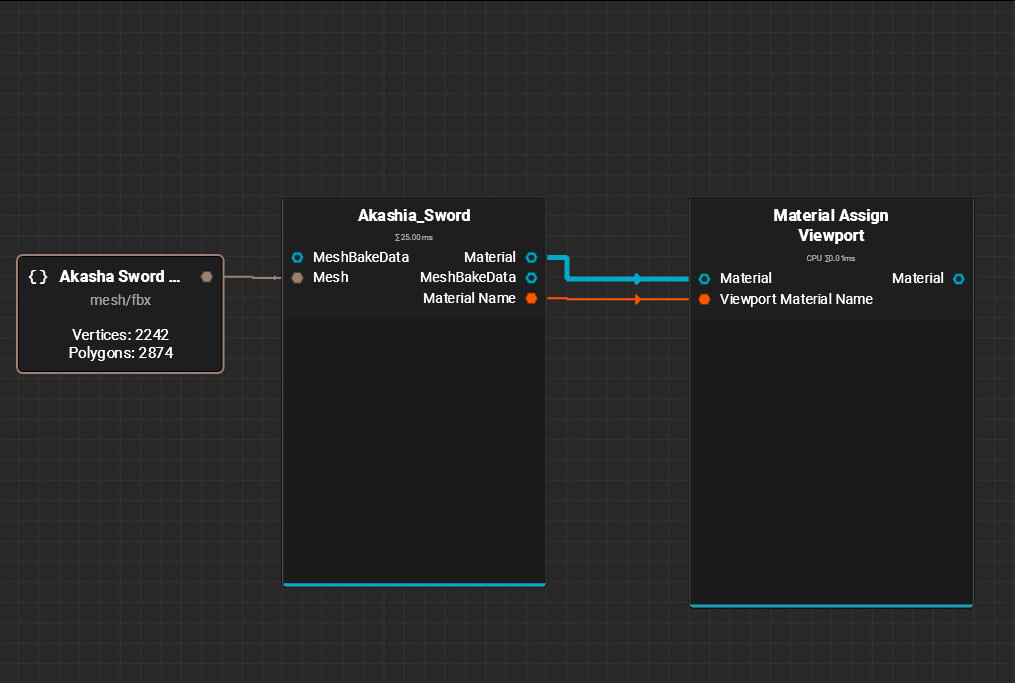Click the mesh/fbx subtitle on Akasha Sword node

(x=120, y=300)
